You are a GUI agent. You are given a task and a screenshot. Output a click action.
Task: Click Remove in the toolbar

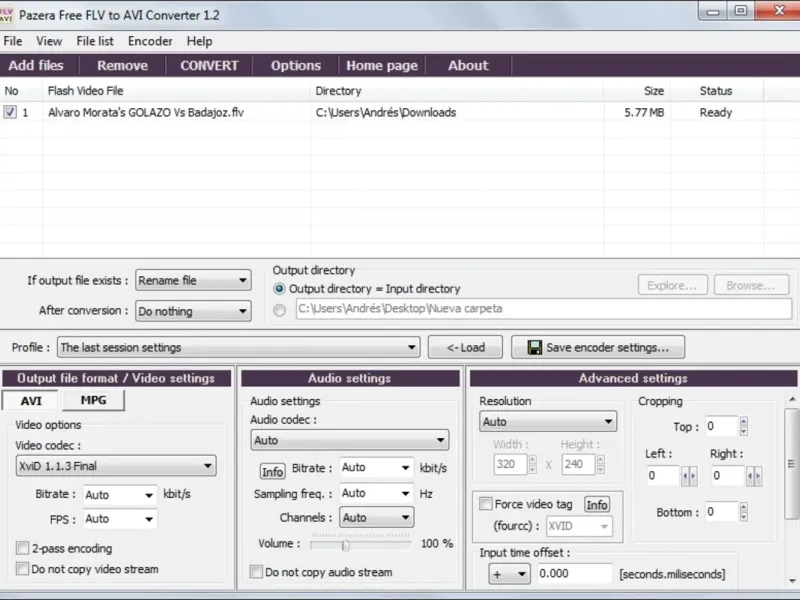[x=122, y=65]
